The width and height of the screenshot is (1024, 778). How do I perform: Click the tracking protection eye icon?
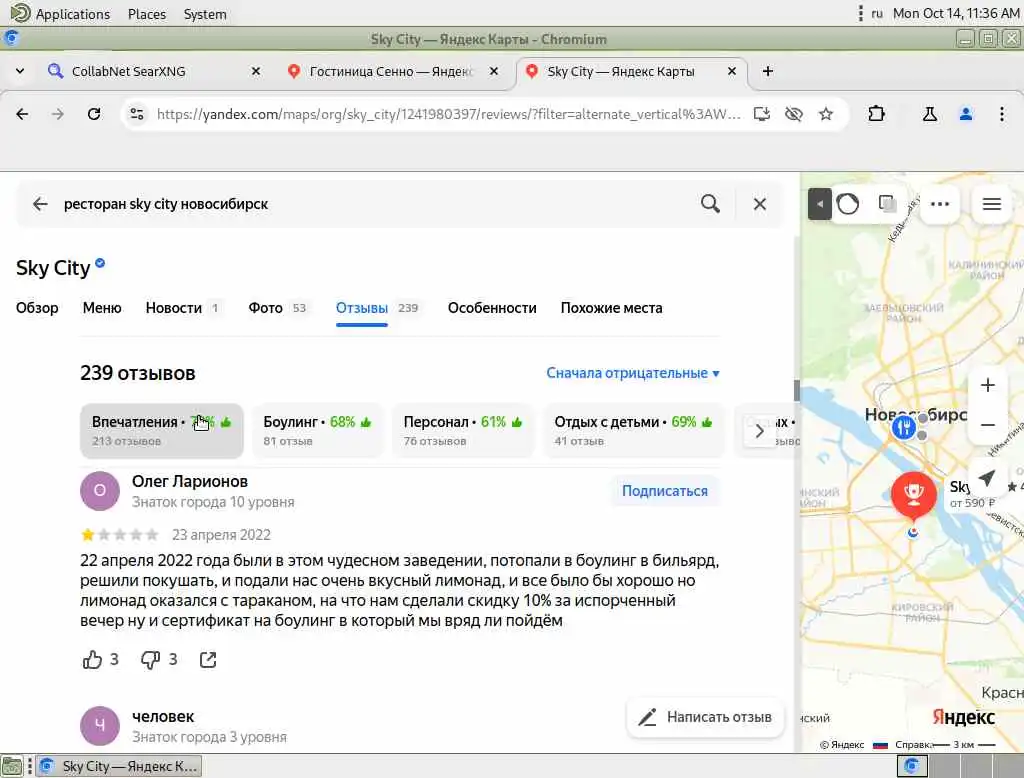click(793, 114)
